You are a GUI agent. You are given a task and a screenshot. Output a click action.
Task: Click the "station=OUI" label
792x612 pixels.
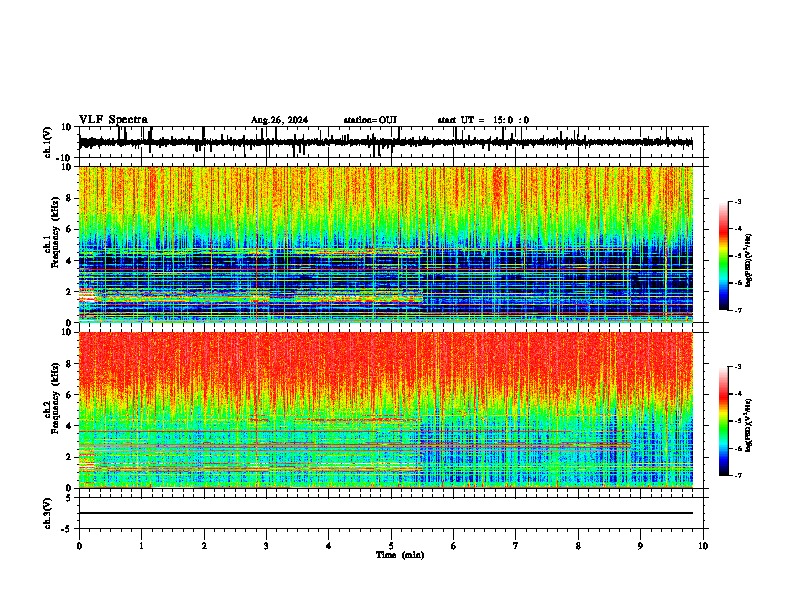[370, 120]
